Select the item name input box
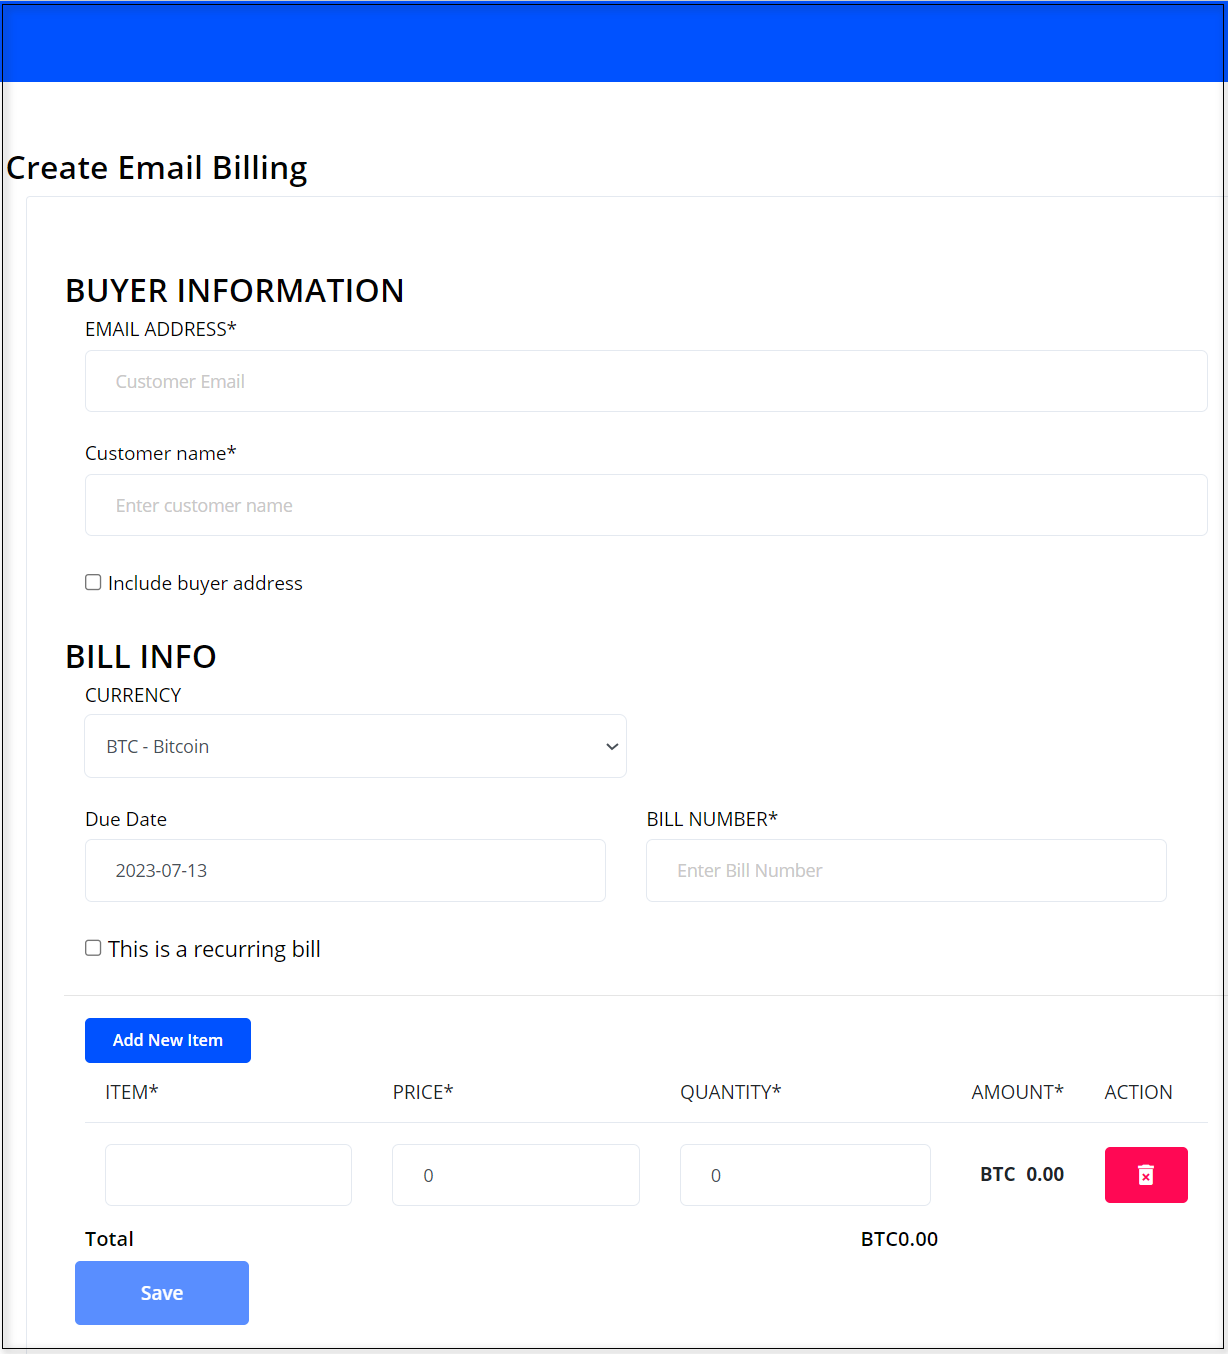The image size is (1228, 1354). (x=228, y=1175)
